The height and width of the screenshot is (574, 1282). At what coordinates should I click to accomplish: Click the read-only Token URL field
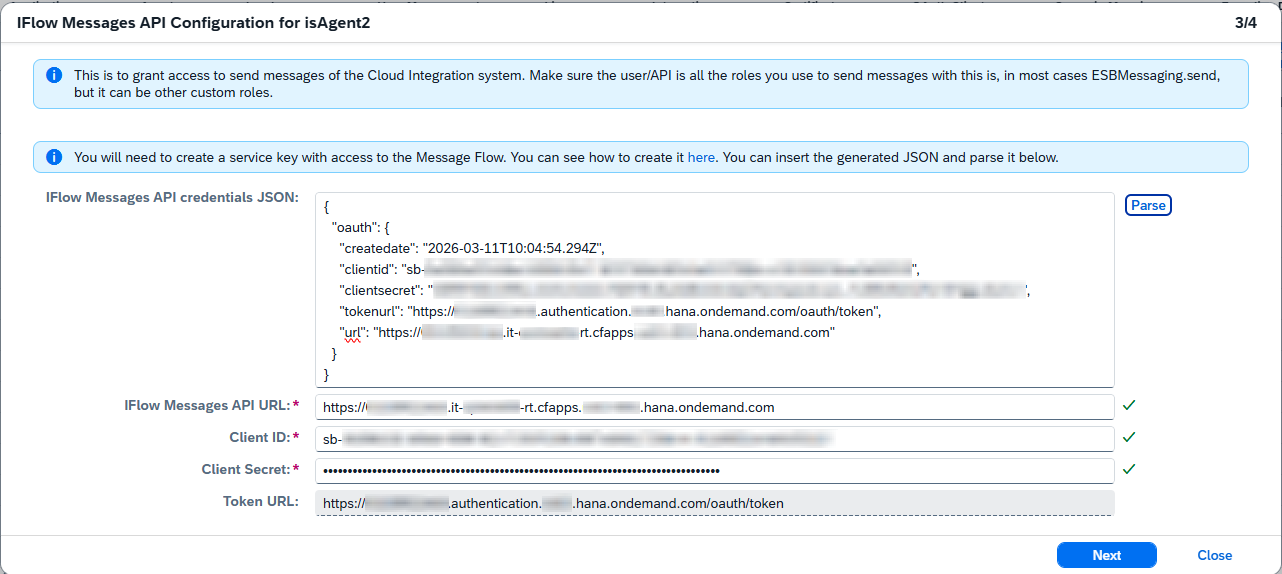point(714,503)
